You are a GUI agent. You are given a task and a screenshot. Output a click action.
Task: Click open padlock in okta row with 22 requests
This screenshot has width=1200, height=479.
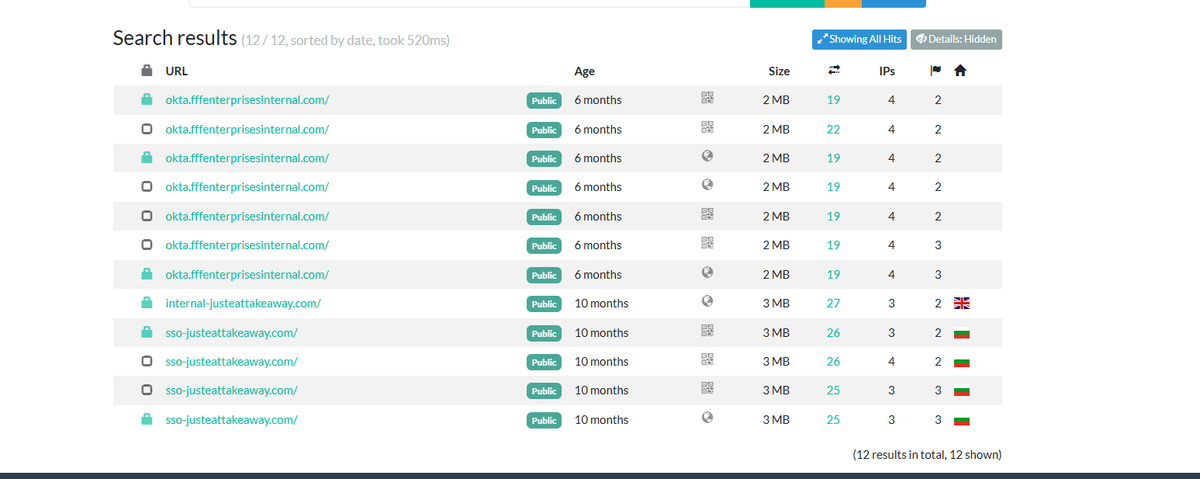pyautogui.click(x=146, y=128)
